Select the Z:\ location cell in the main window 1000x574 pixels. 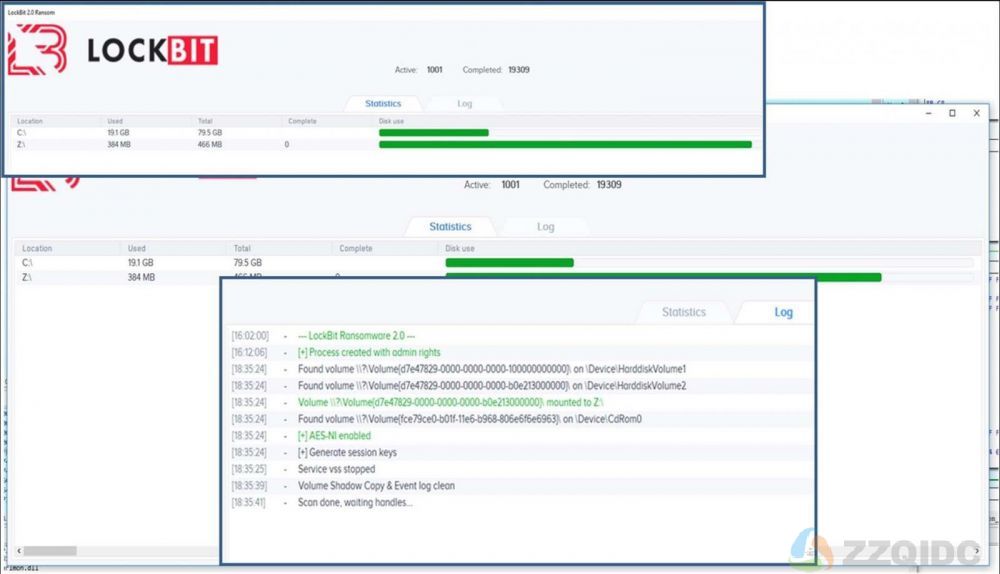click(27, 277)
